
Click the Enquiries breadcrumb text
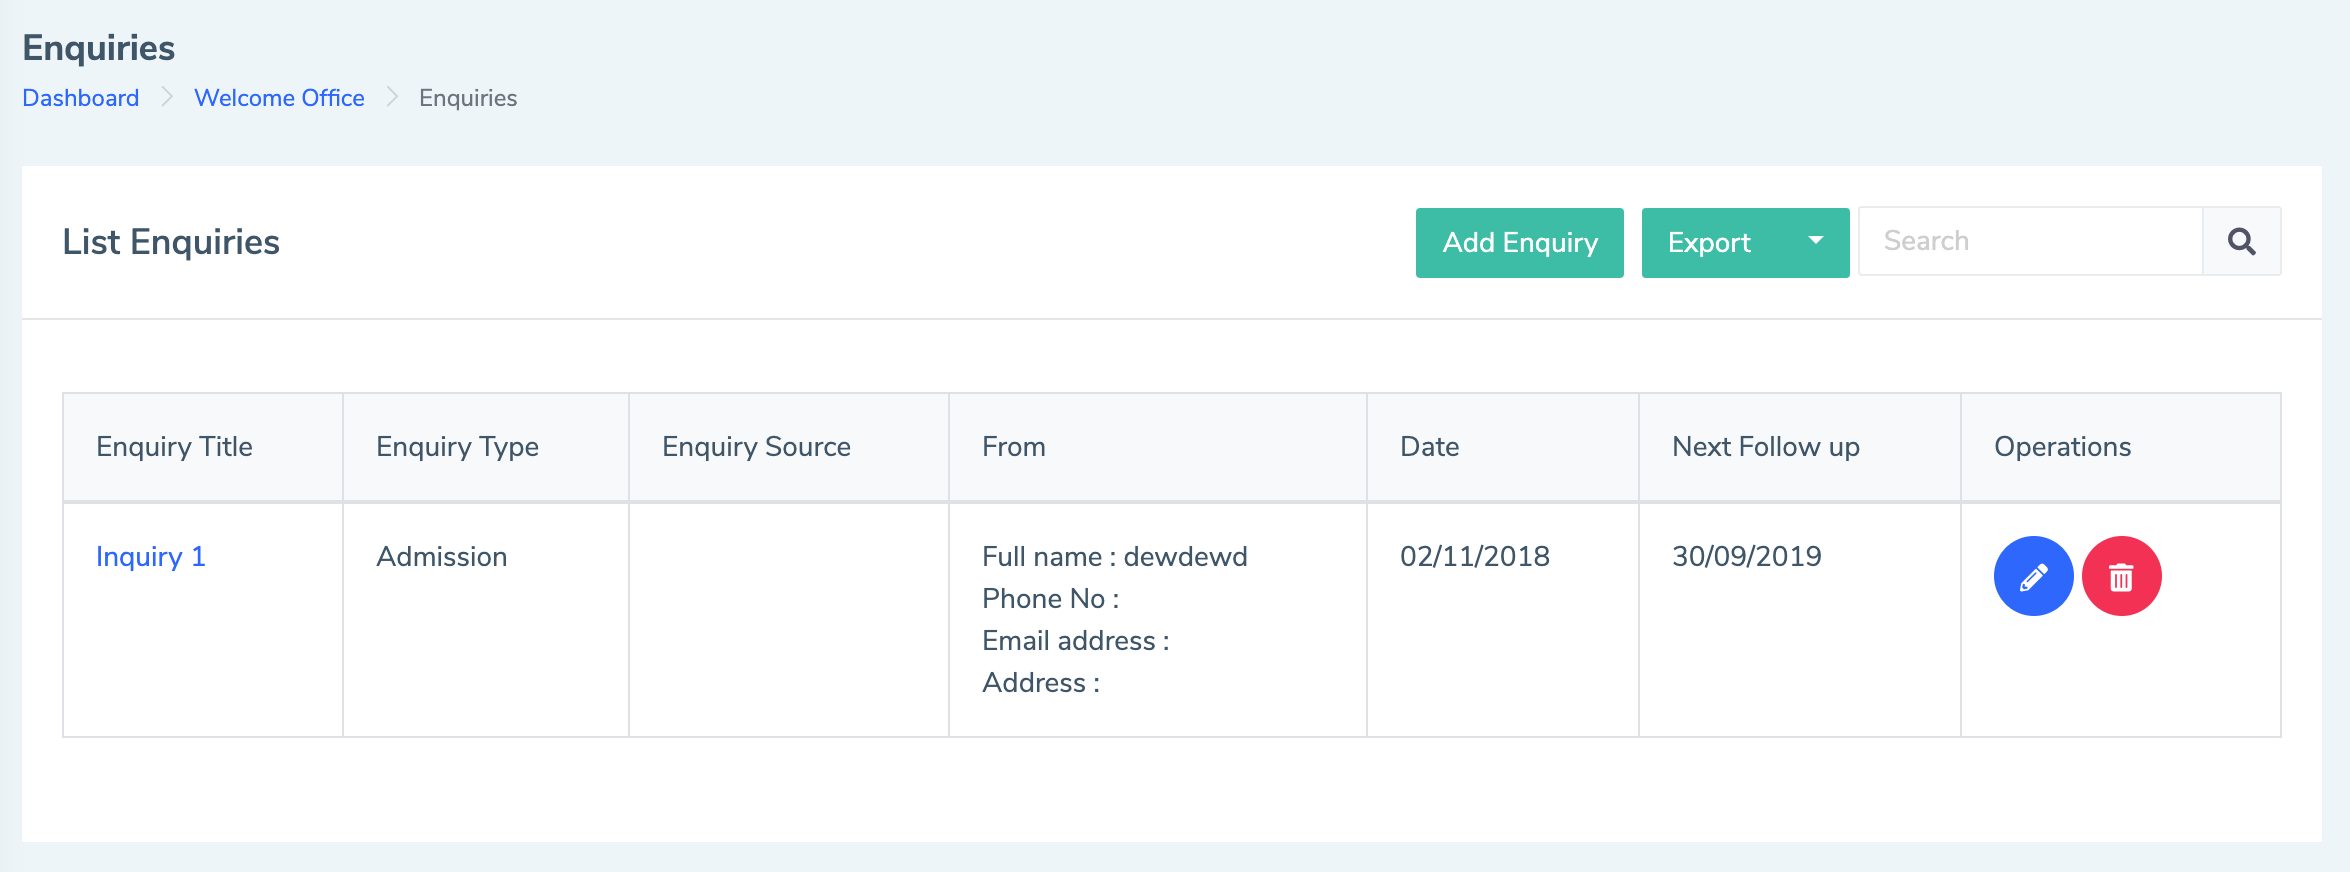tap(468, 98)
